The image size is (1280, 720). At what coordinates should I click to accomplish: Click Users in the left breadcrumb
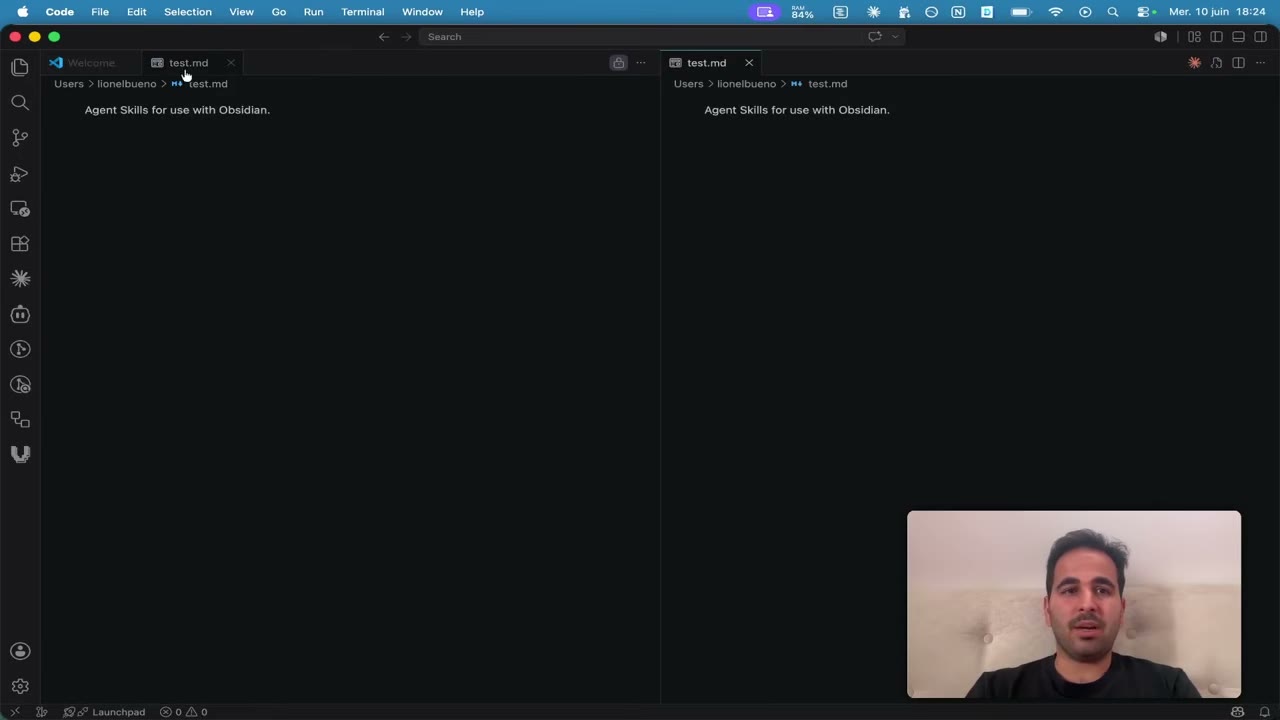pyautogui.click(x=69, y=84)
